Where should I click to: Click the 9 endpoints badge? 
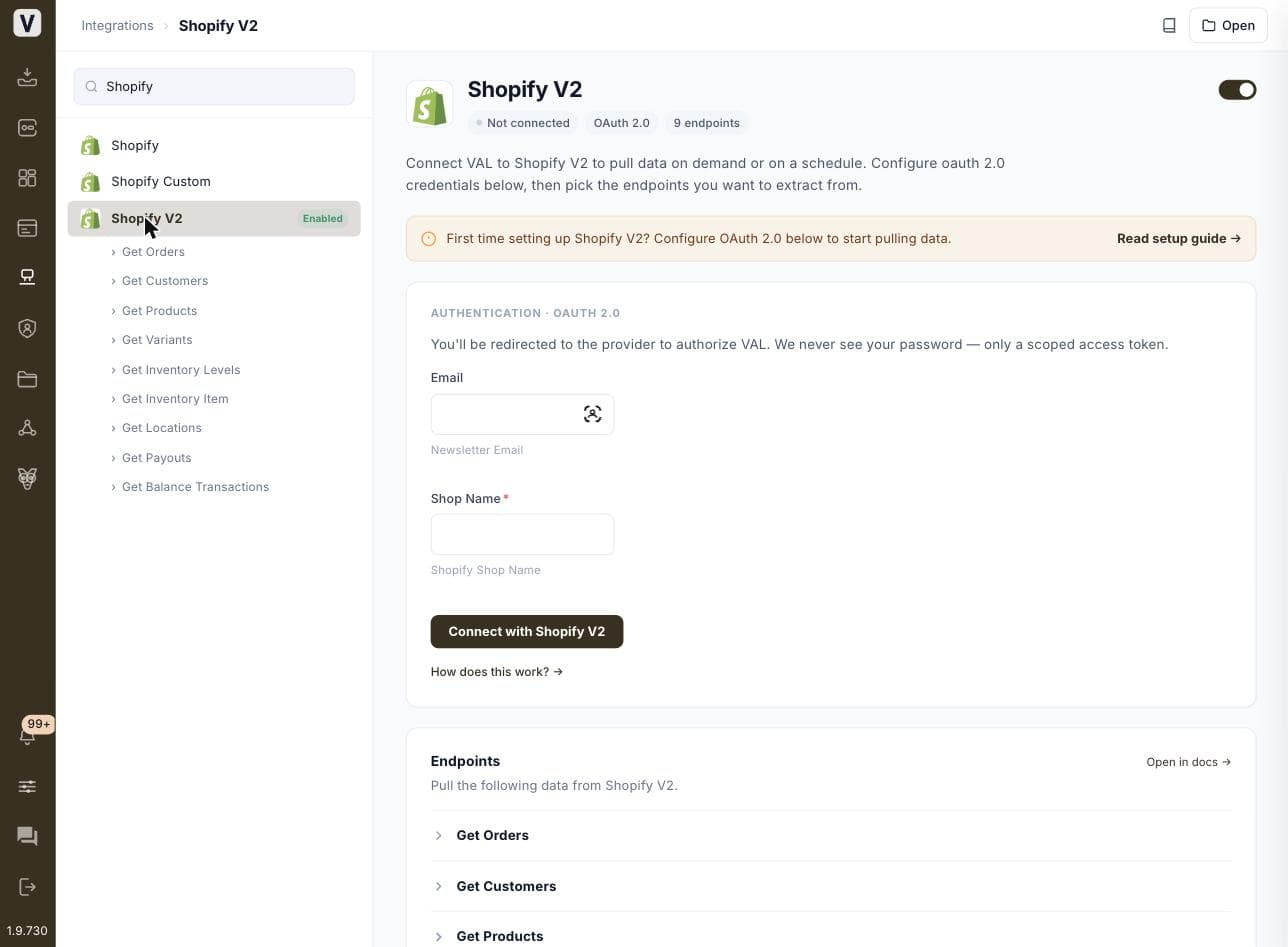(x=707, y=123)
